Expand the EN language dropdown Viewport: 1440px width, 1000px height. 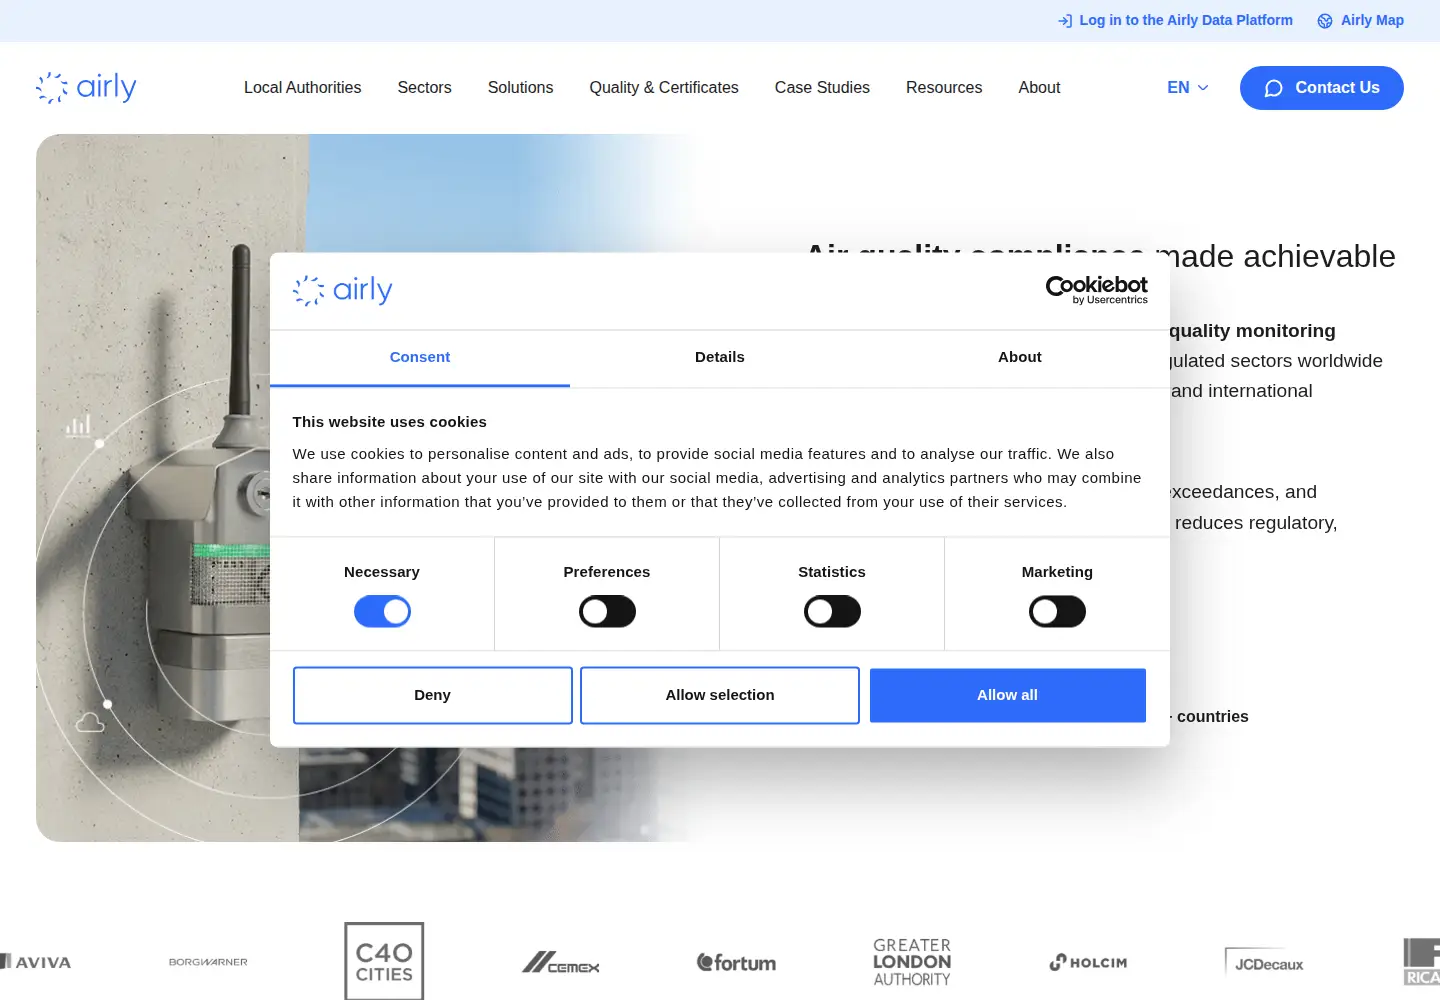1188,88
